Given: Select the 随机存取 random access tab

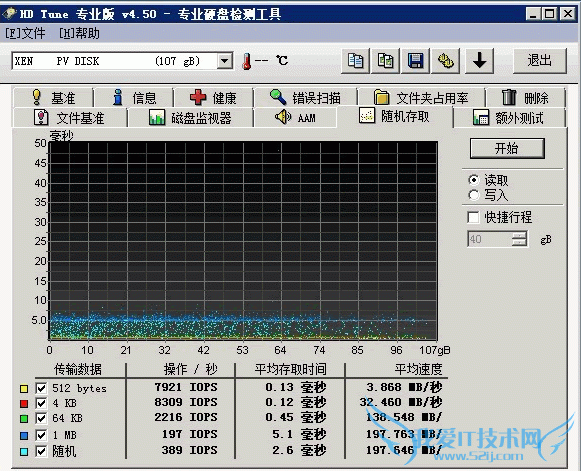Looking at the screenshot, I should tap(395, 116).
